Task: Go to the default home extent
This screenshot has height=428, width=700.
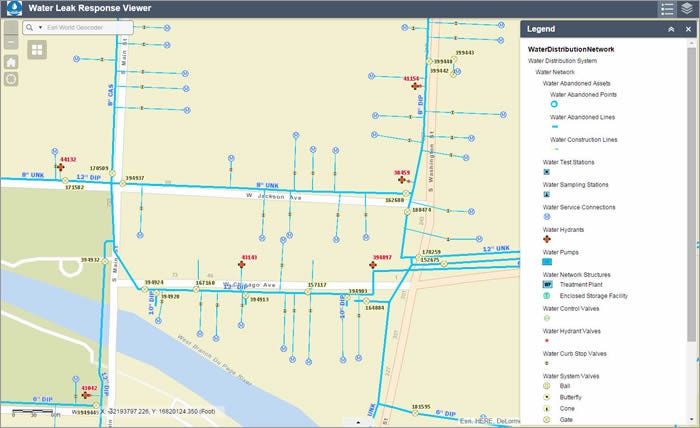Action: click(x=11, y=62)
